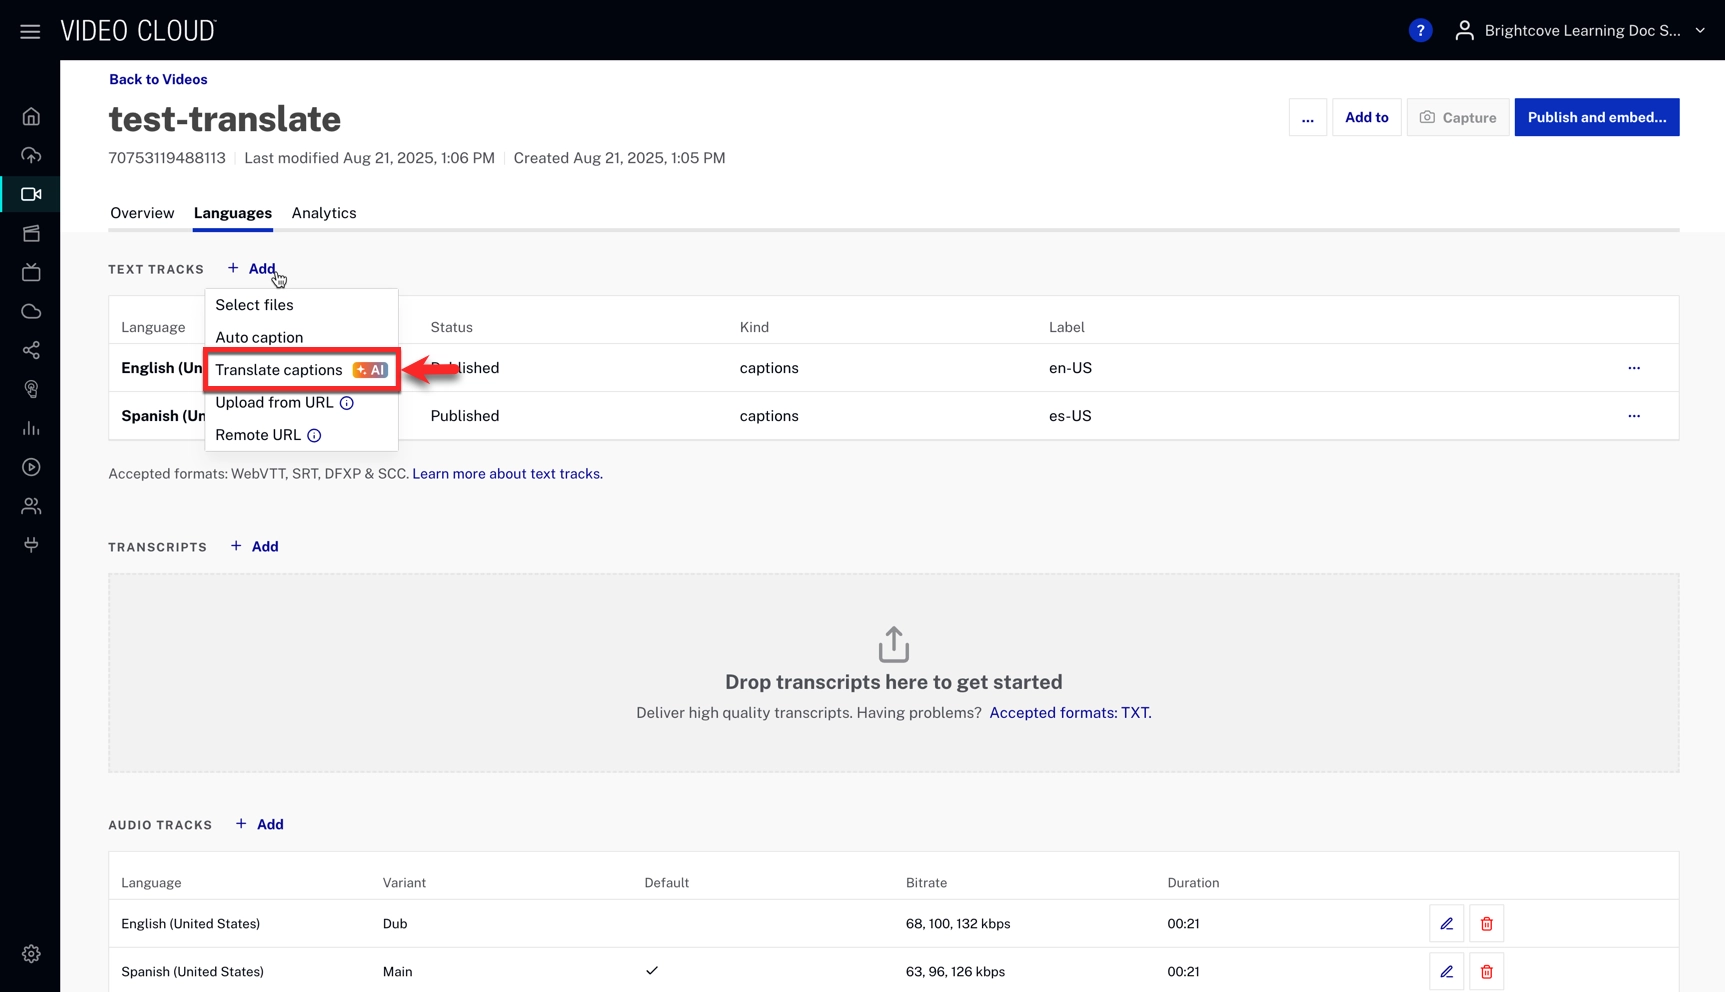
Task: Click the Players play-circle sidebar icon
Action: tap(31, 467)
